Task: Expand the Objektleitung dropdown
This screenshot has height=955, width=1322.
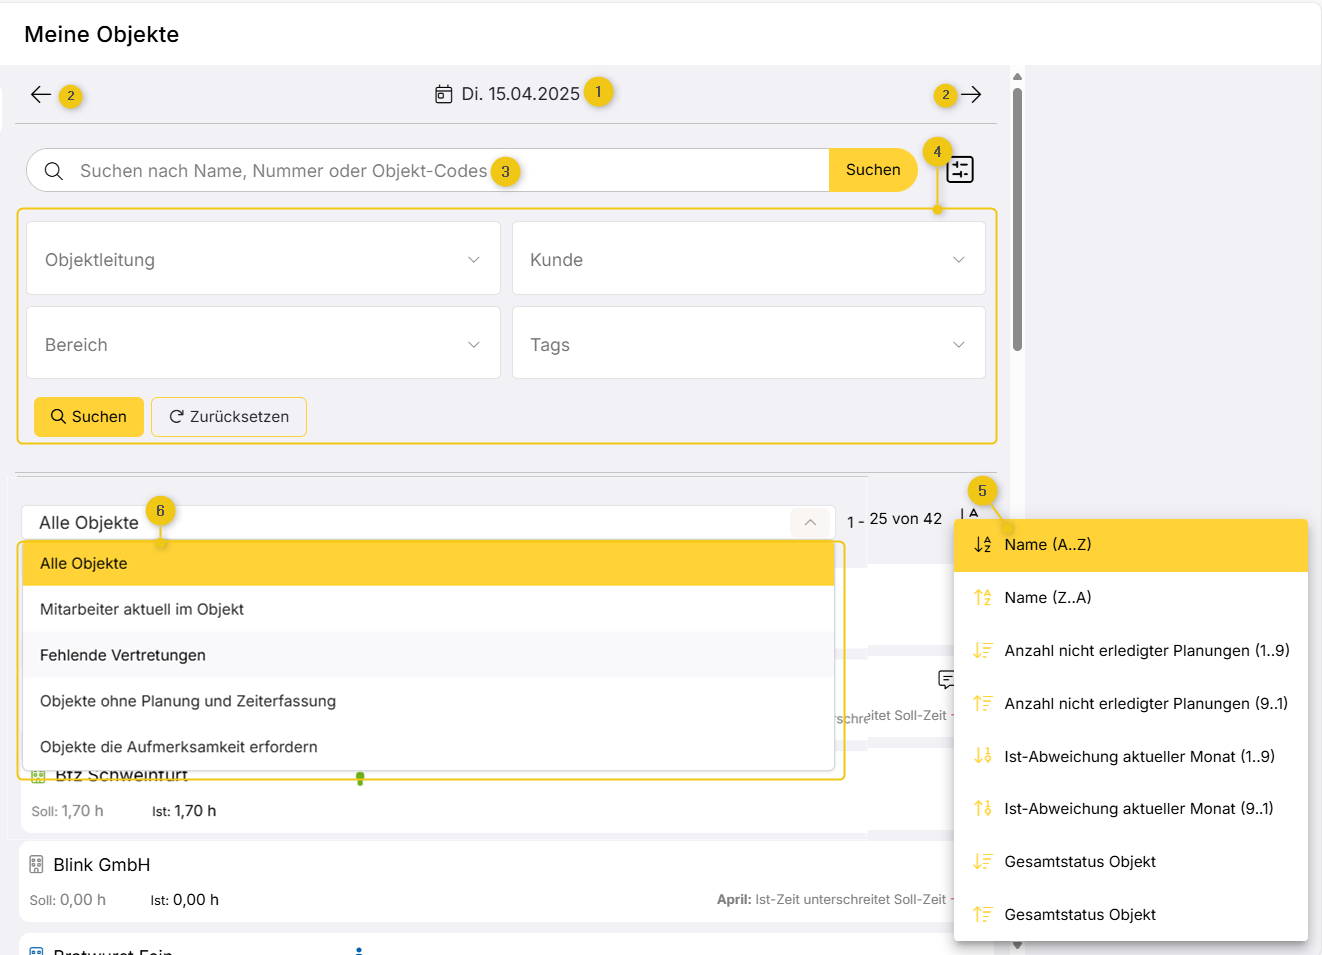Action: pyautogui.click(x=263, y=259)
